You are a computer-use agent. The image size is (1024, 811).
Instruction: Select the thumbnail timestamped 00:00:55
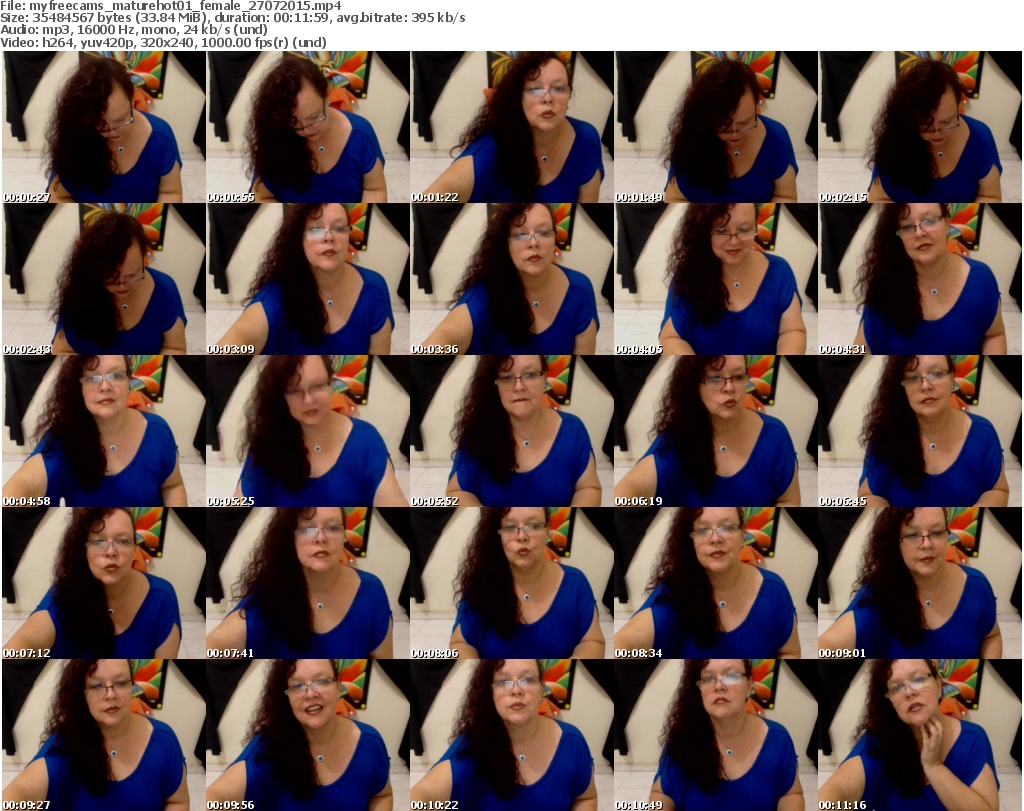click(x=308, y=127)
